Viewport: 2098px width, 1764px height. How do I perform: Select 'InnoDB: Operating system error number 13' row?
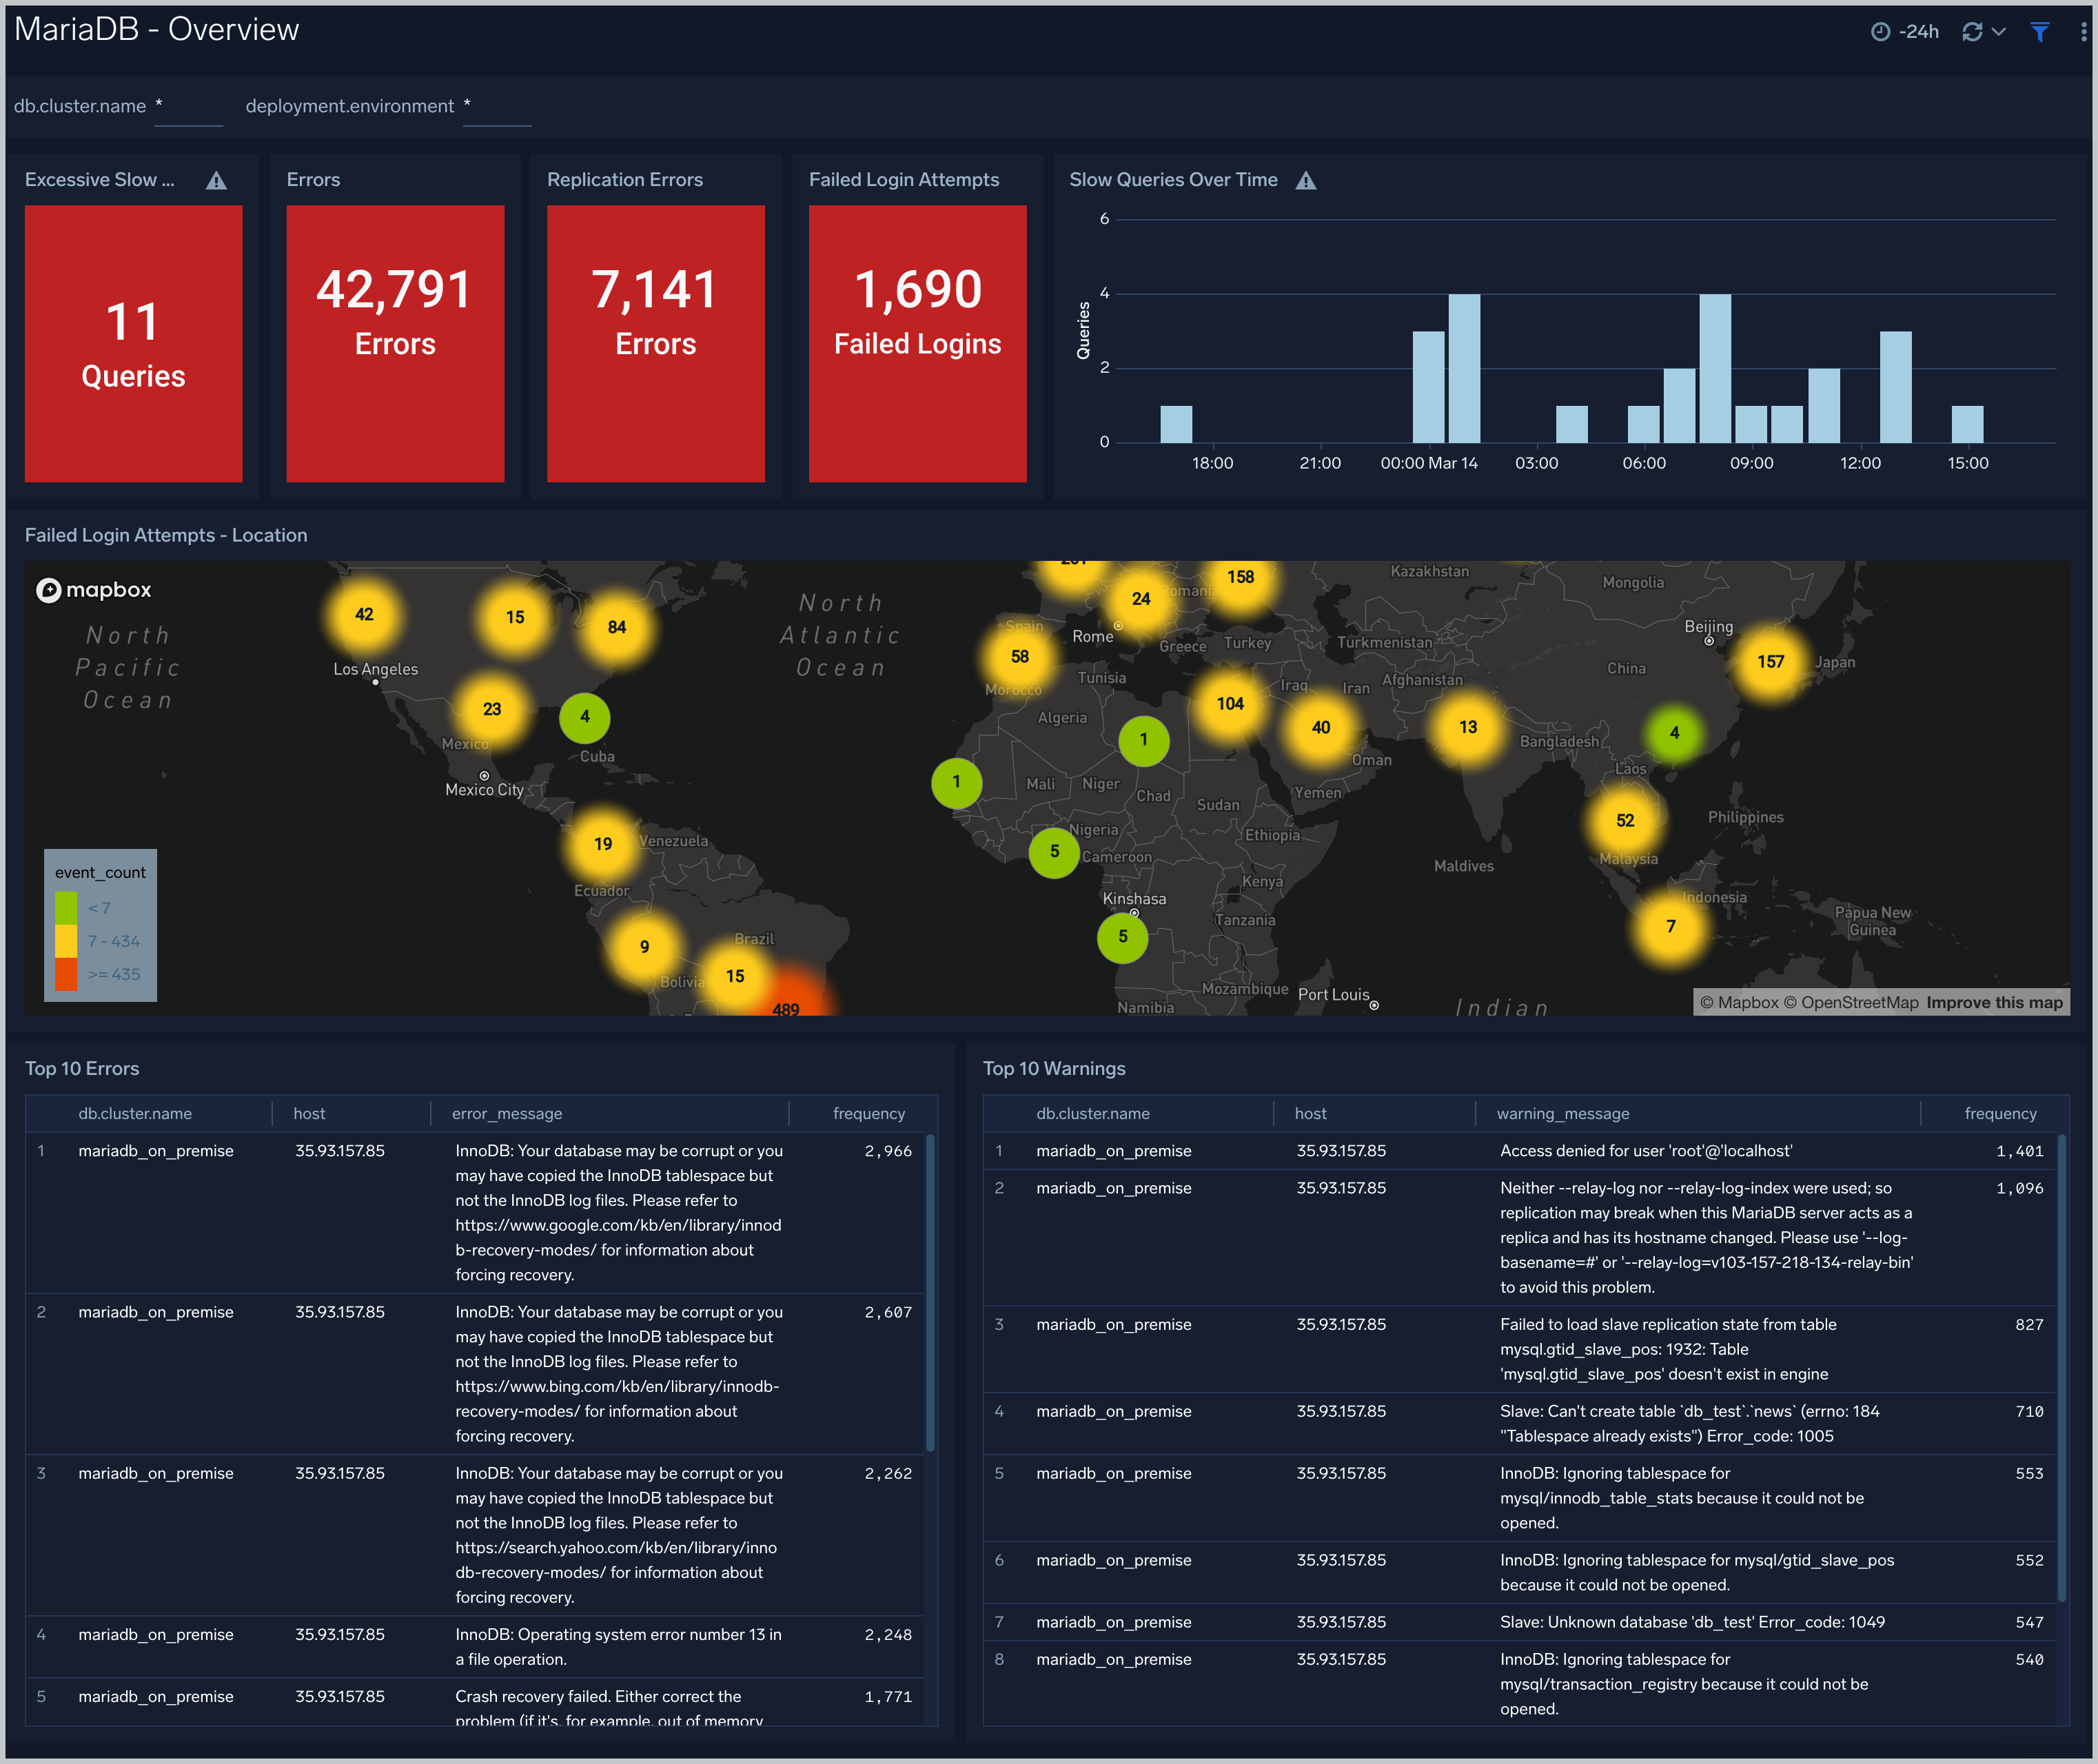pos(475,1647)
